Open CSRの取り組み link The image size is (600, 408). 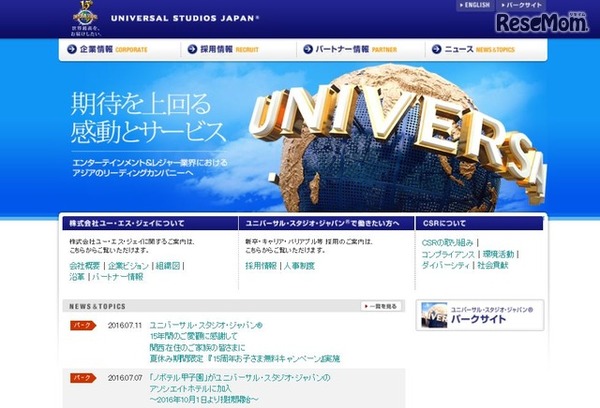pos(447,243)
